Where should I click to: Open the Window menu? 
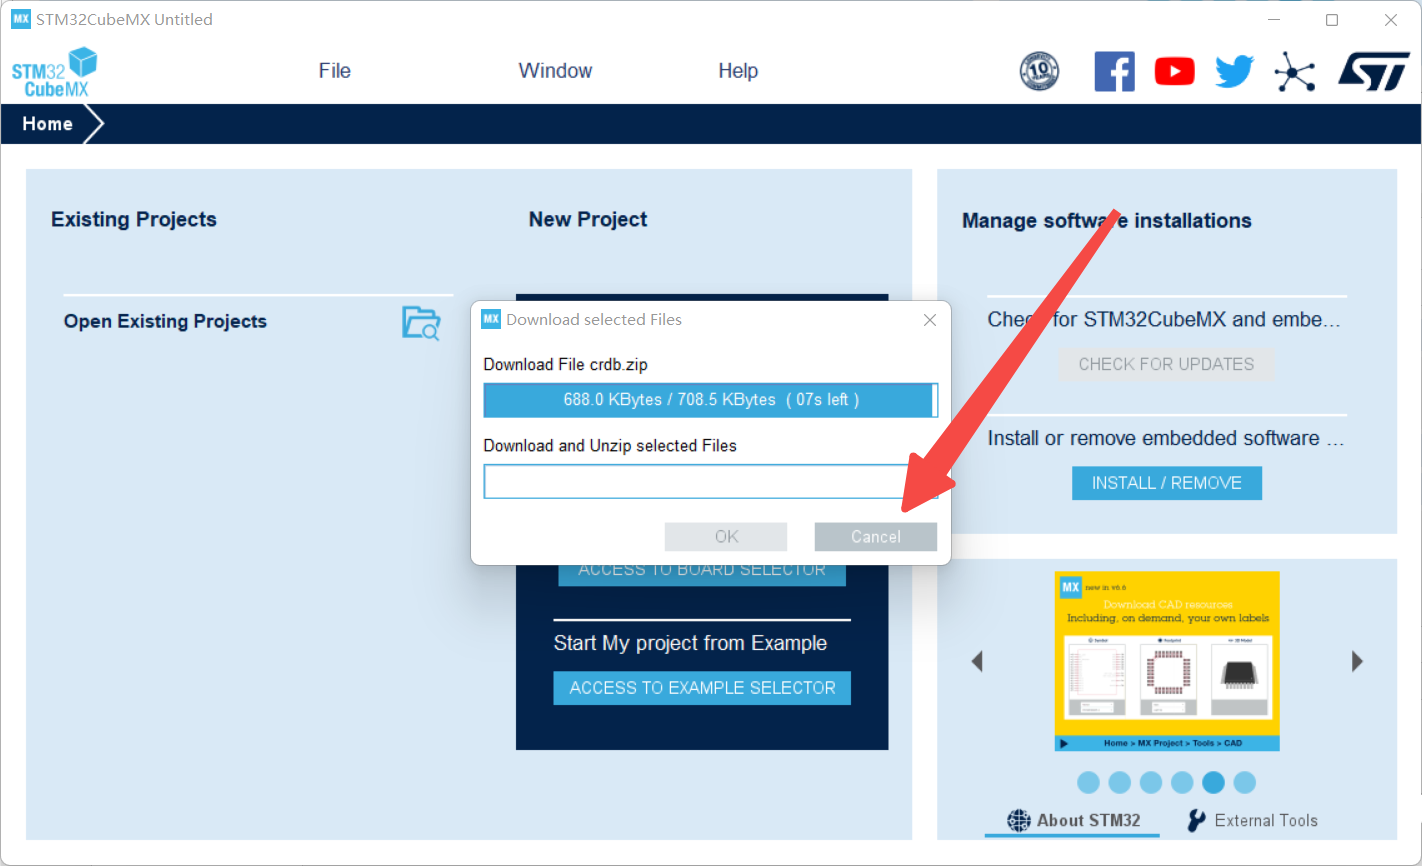555,71
